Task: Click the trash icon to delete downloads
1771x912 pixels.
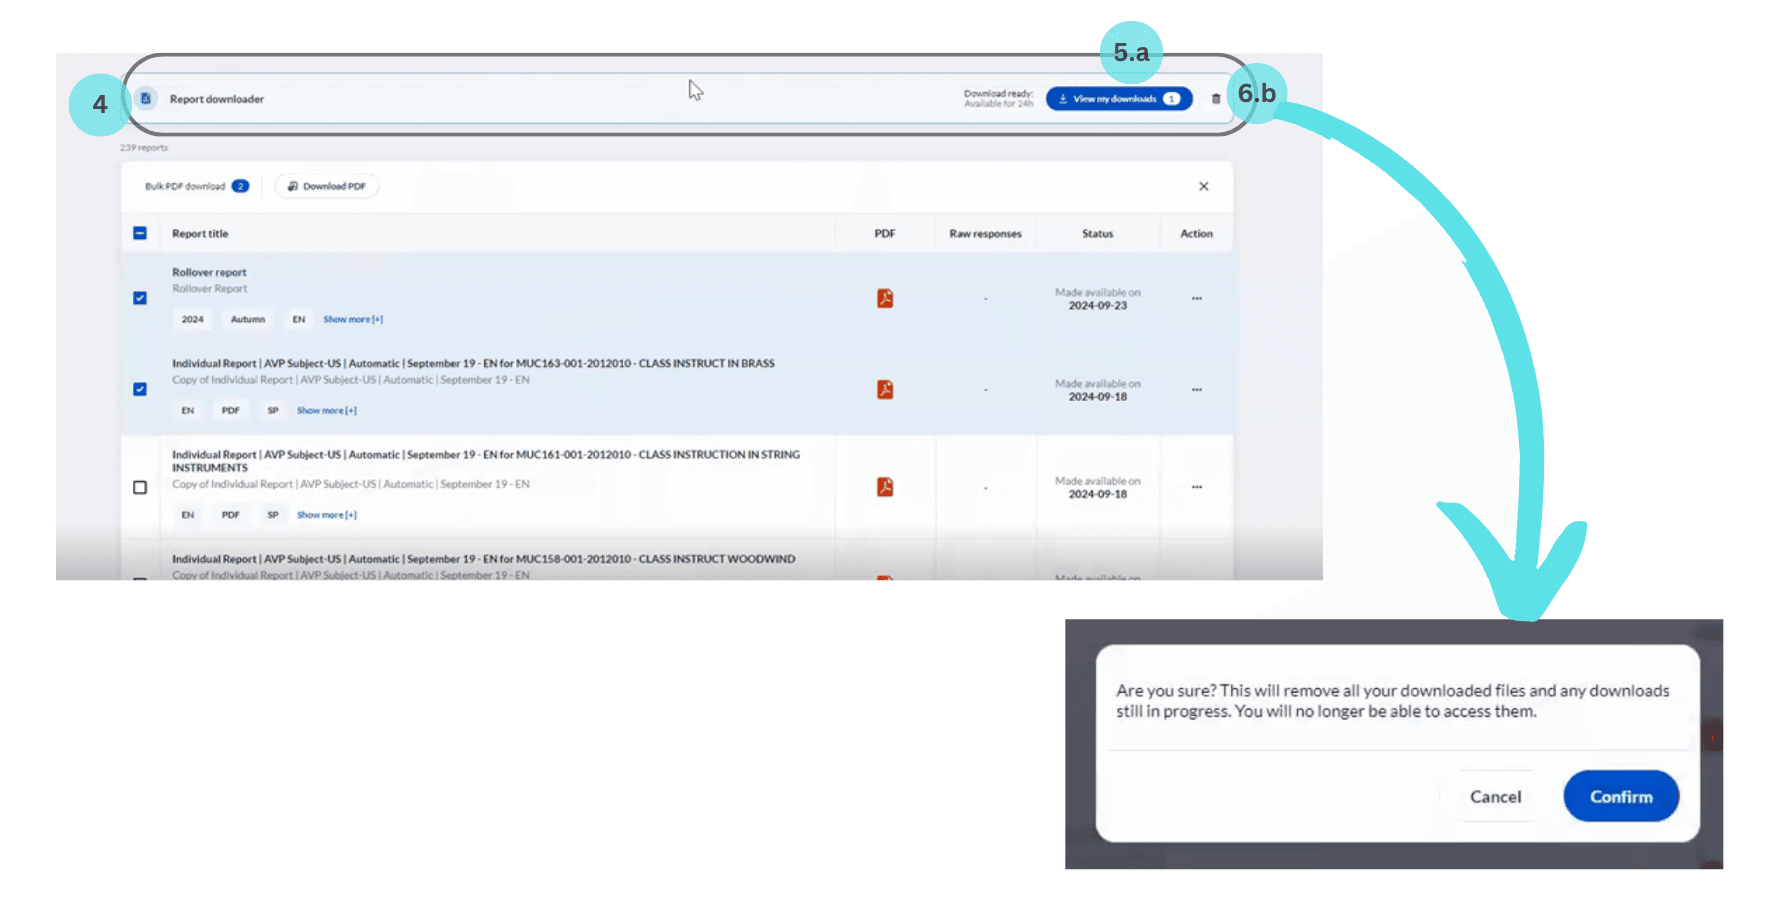Action: pos(1215,99)
